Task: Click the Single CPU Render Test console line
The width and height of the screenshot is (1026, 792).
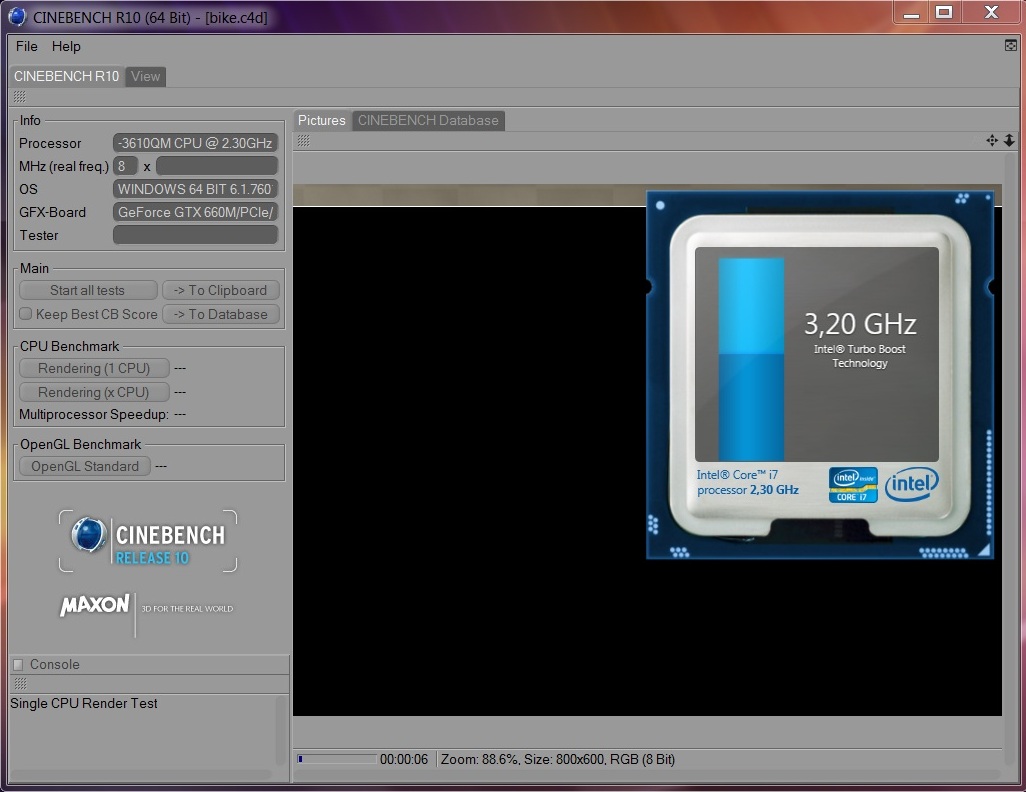Action: pos(84,703)
